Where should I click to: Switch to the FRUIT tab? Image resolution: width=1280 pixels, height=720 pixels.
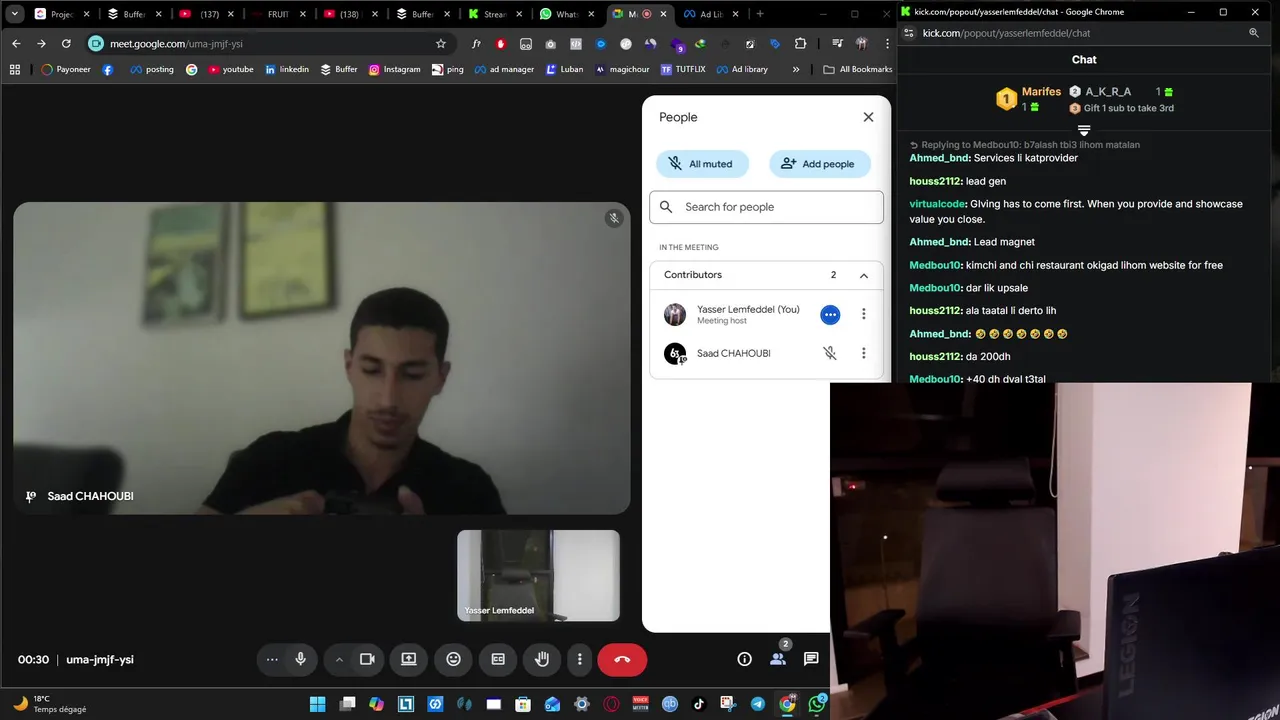tap(277, 14)
